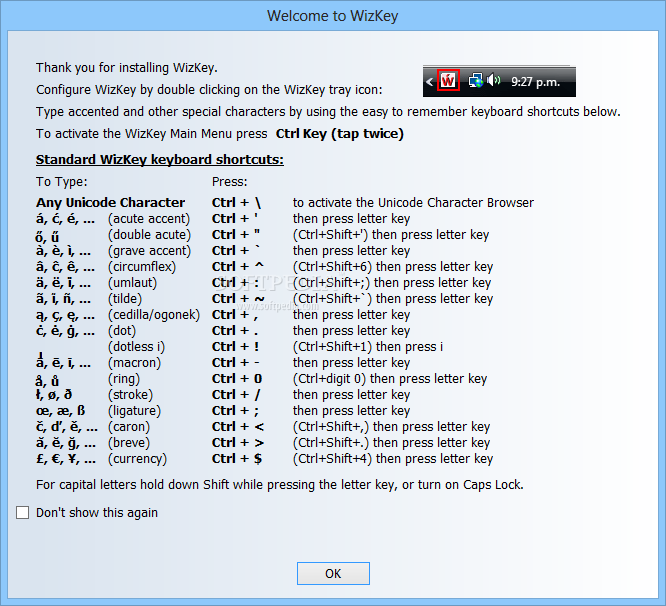Click the (macron) label
666x606 pixels.
[x=135, y=363]
